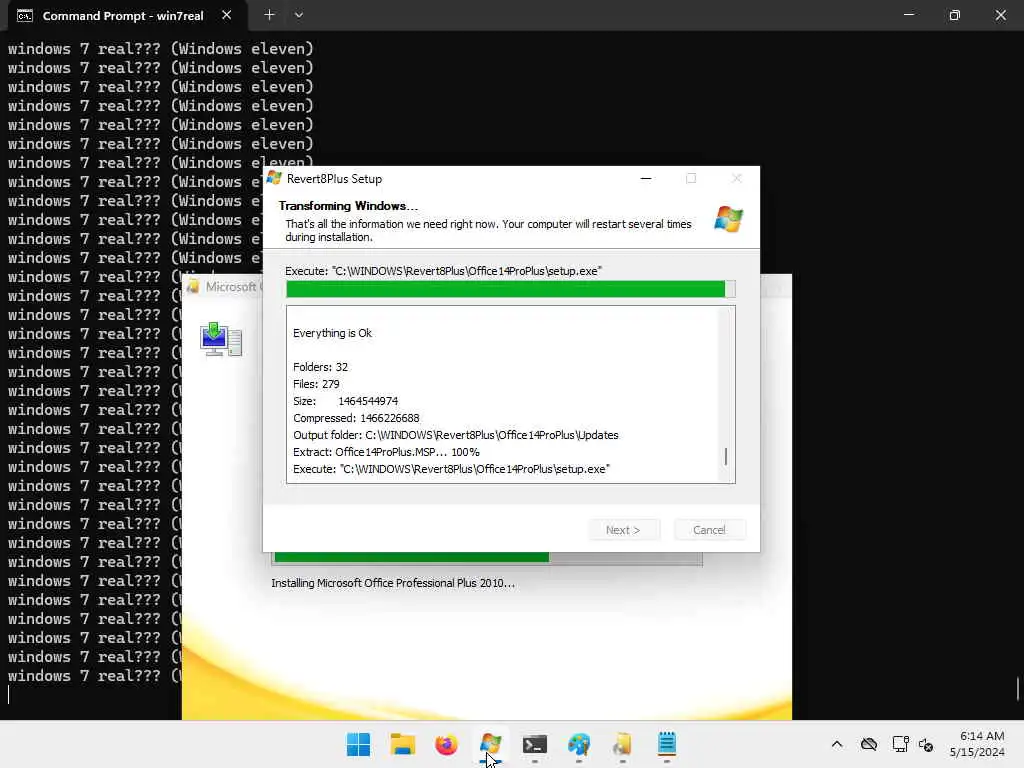
Task: Click 'Size: 1464544974' log line
Action: pyautogui.click(x=345, y=401)
